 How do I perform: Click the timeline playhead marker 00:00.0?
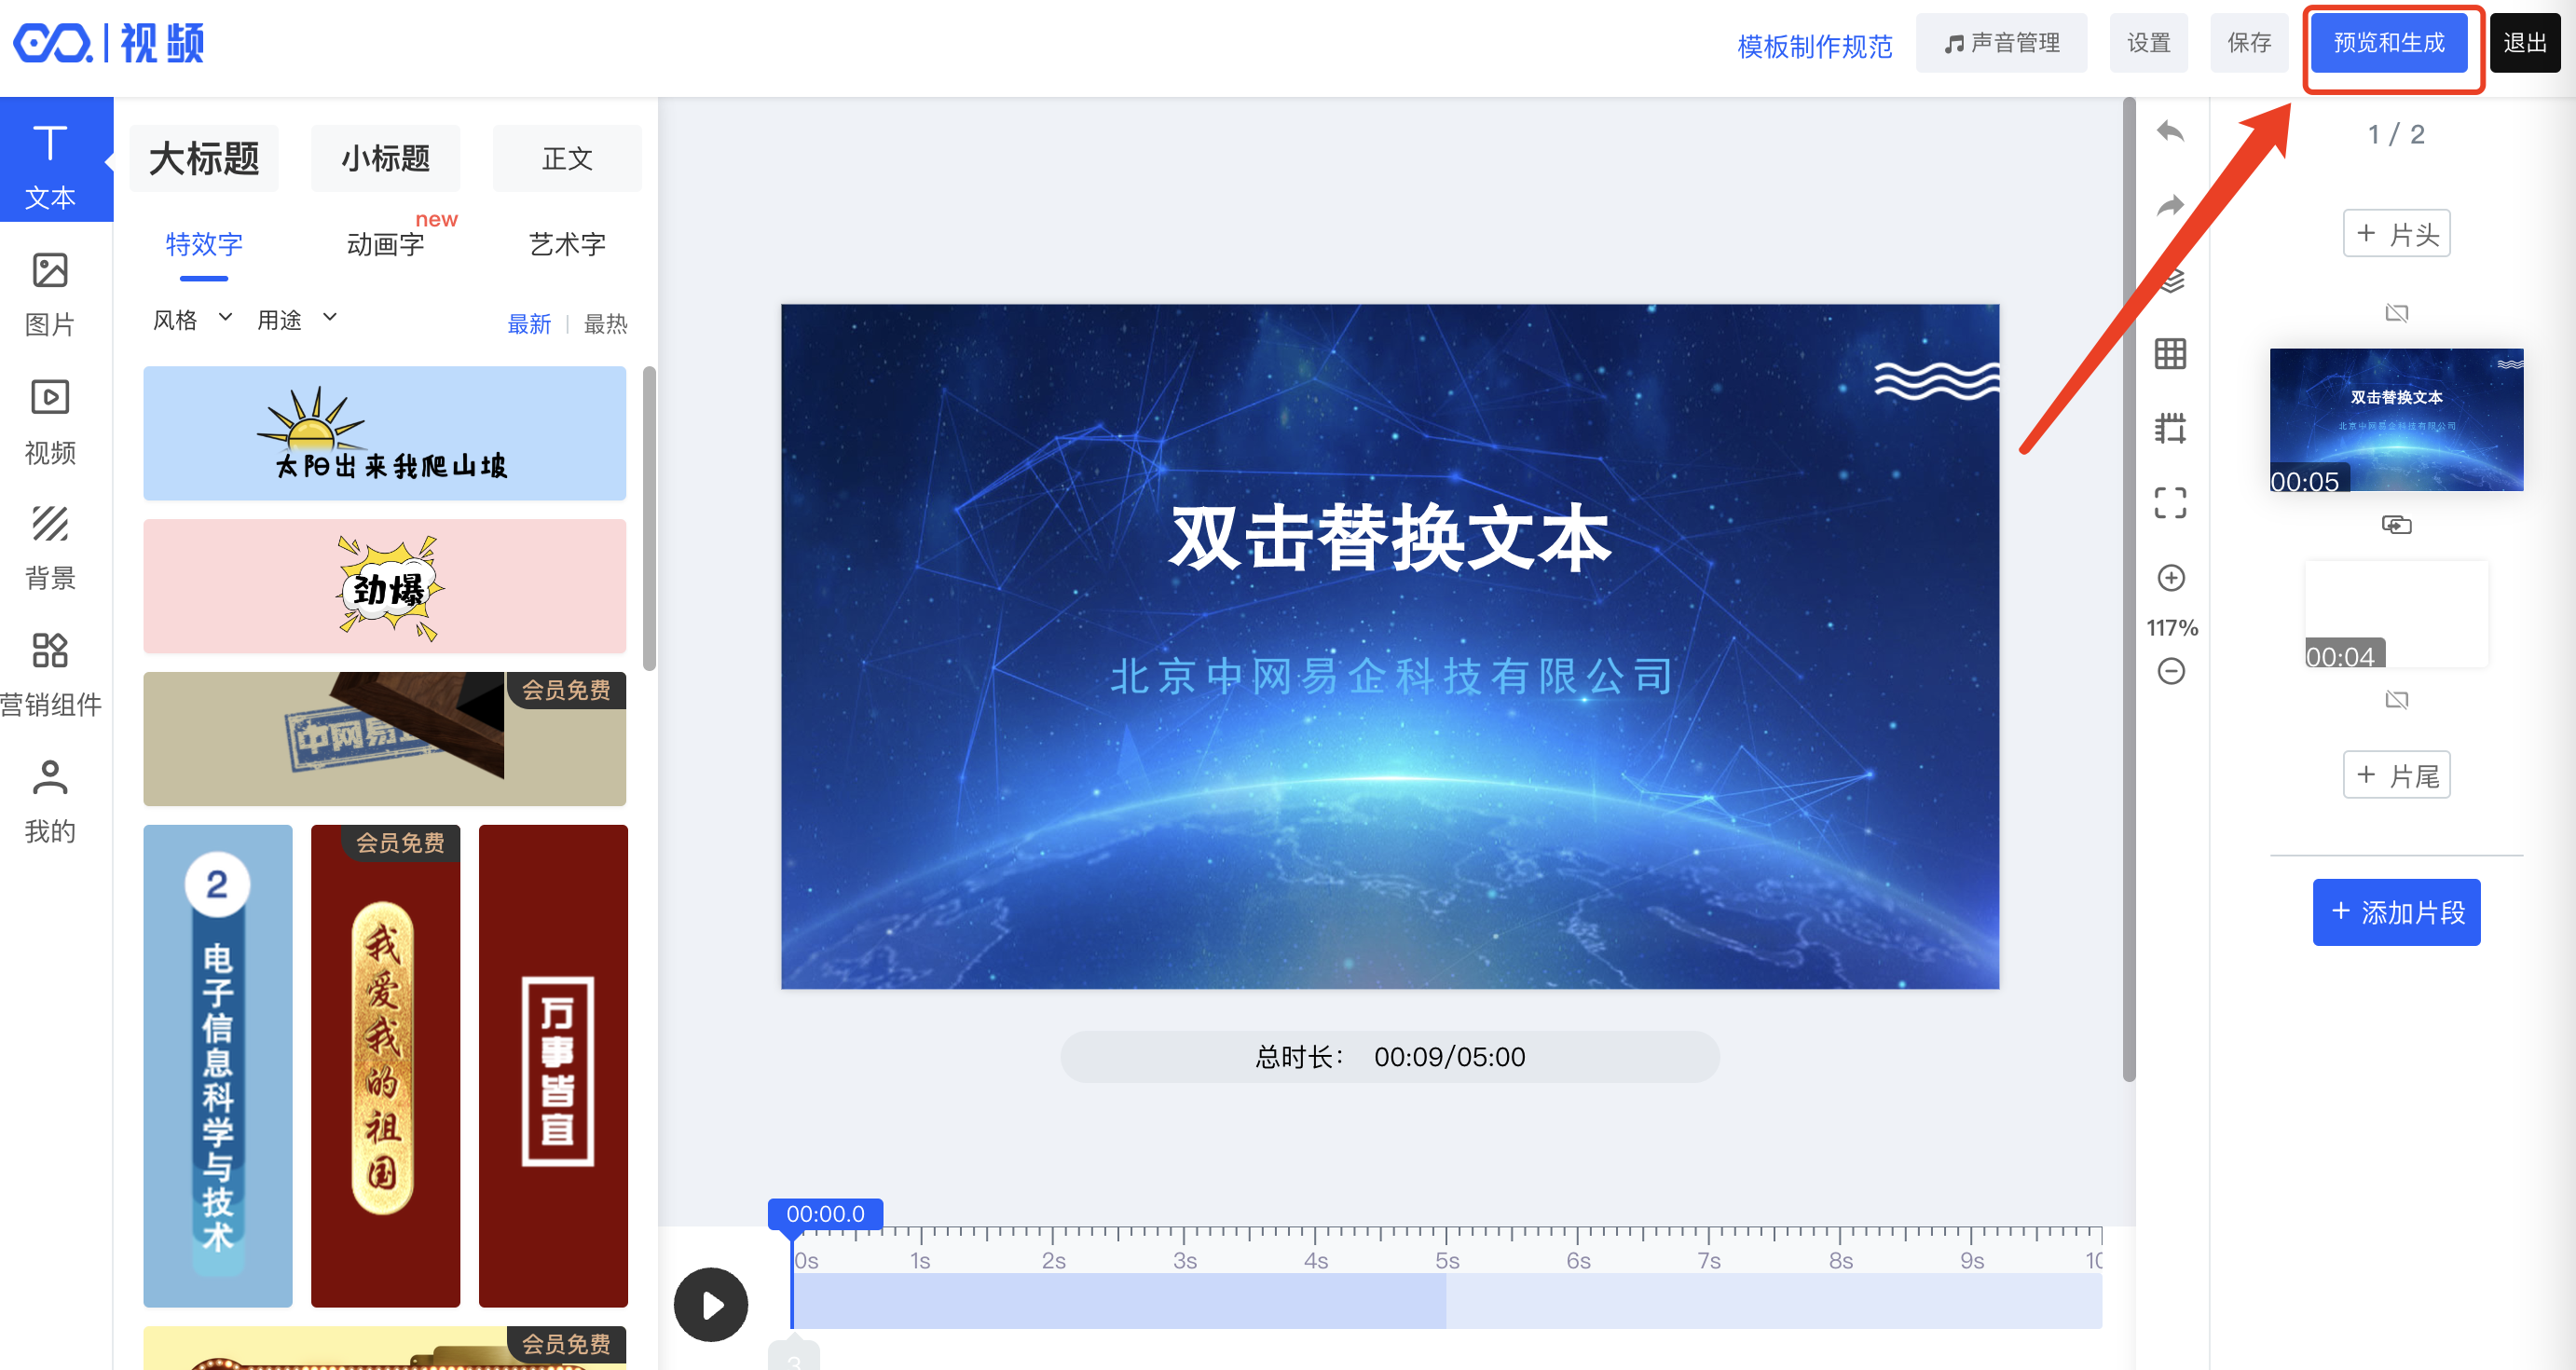click(x=825, y=1214)
